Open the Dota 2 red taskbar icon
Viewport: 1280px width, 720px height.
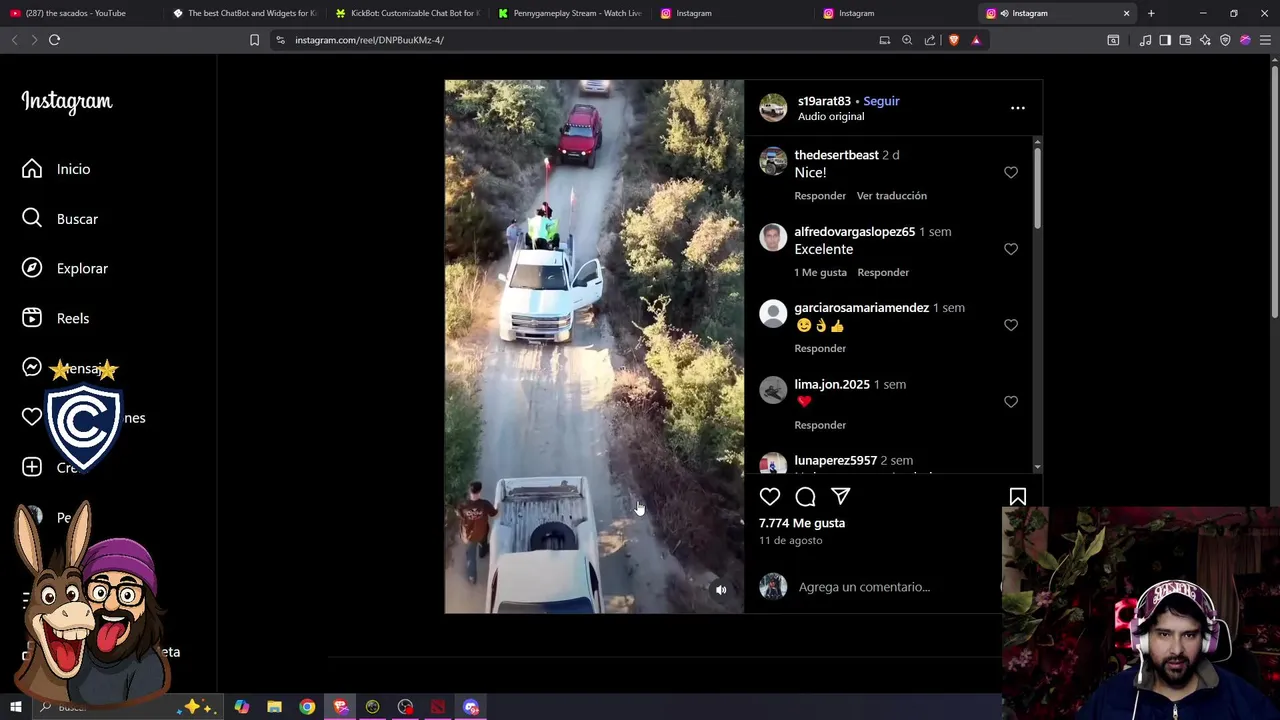coord(438,707)
